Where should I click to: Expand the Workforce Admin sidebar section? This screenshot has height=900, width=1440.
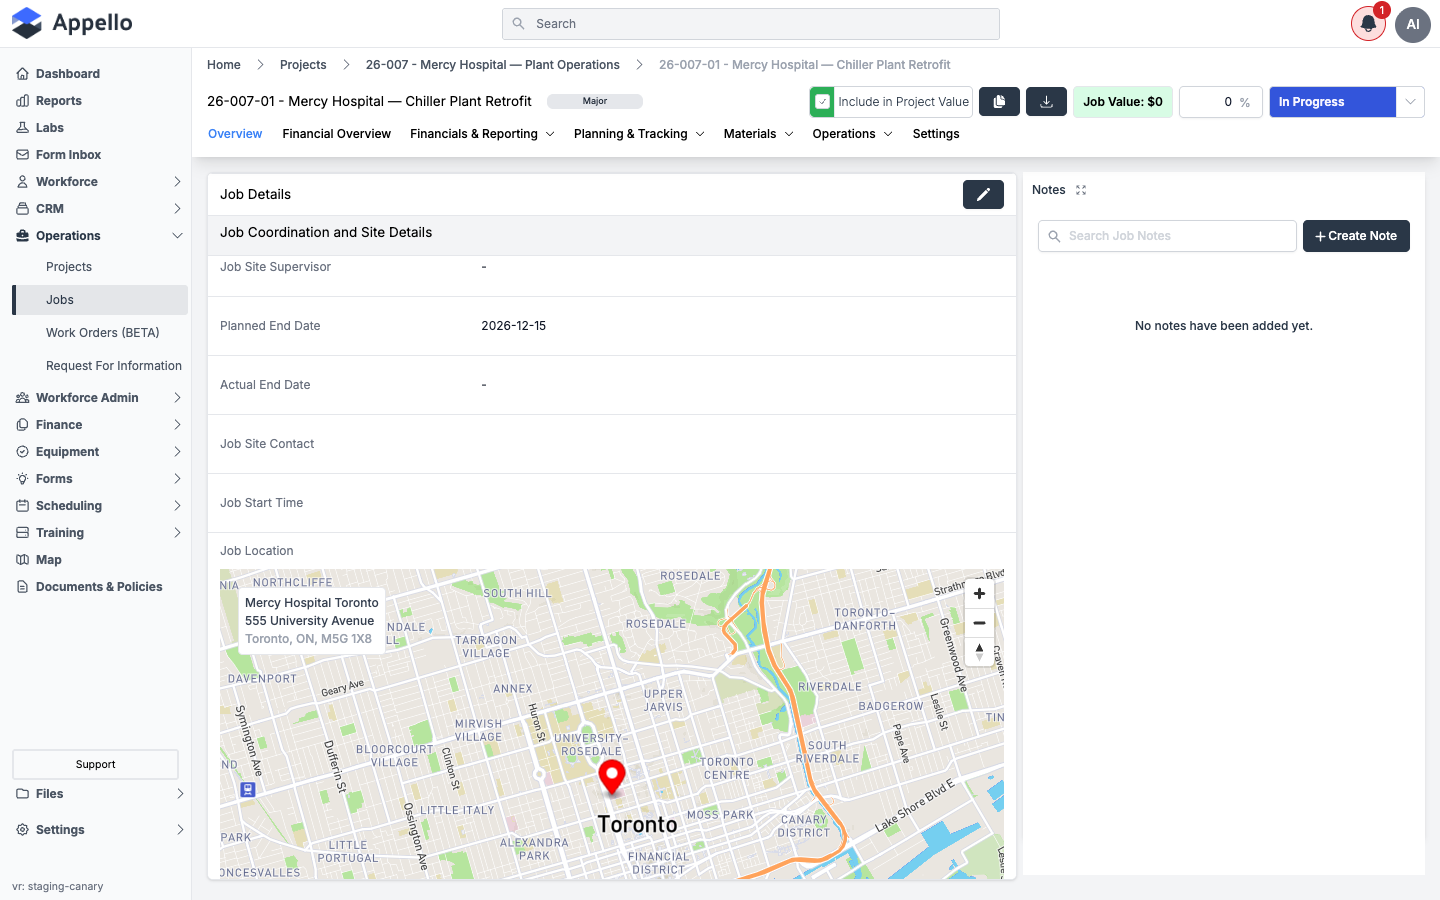(x=177, y=397)
